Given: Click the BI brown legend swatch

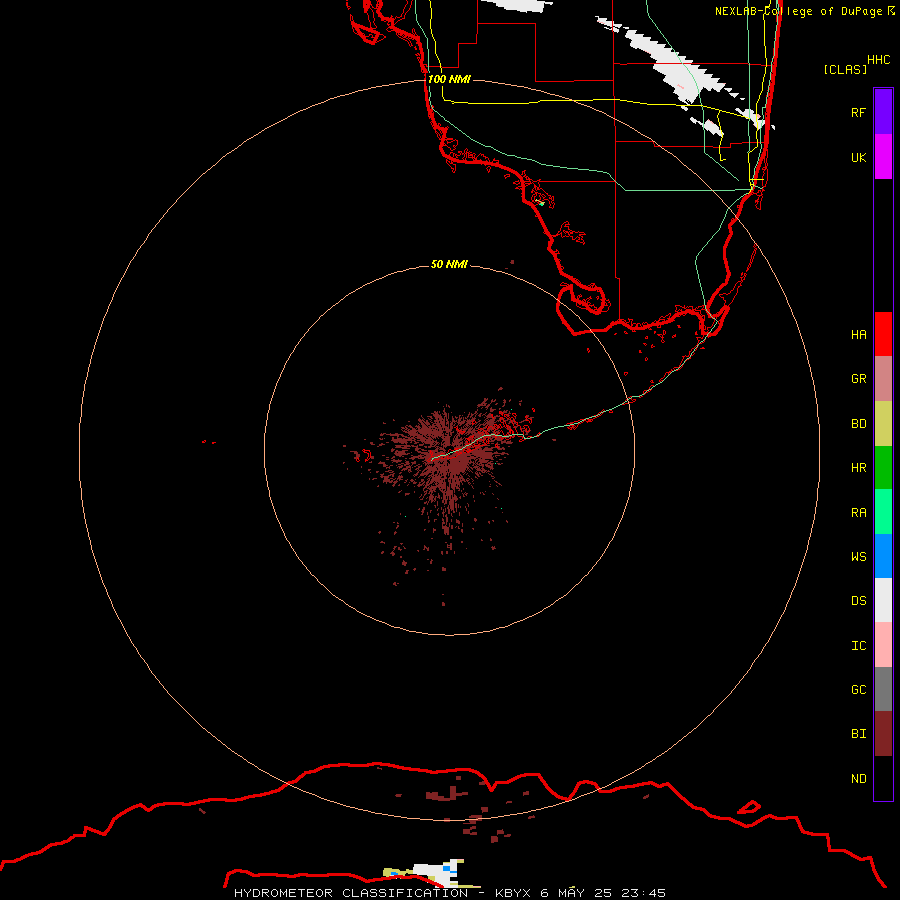Looking at the screenshot, I should [883, 734].
